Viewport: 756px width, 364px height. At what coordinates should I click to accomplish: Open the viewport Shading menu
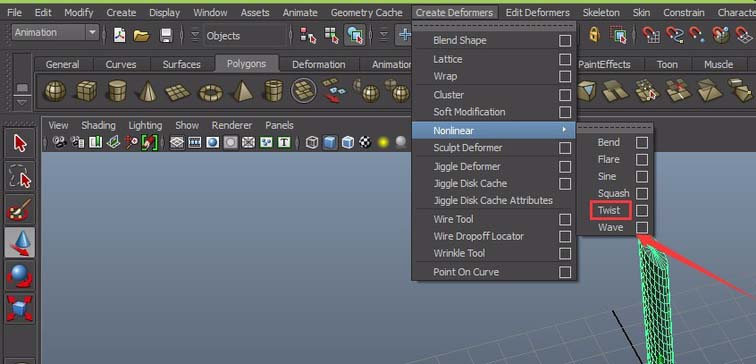tap(98, 125)
